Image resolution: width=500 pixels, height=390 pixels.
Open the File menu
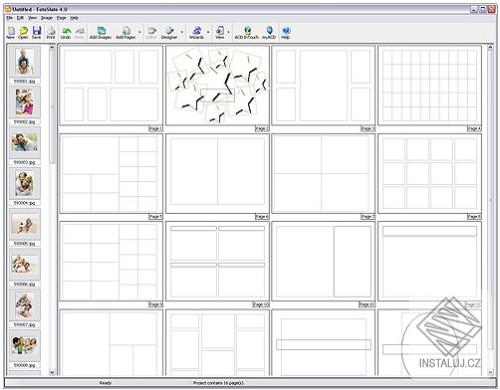[9, 18]
